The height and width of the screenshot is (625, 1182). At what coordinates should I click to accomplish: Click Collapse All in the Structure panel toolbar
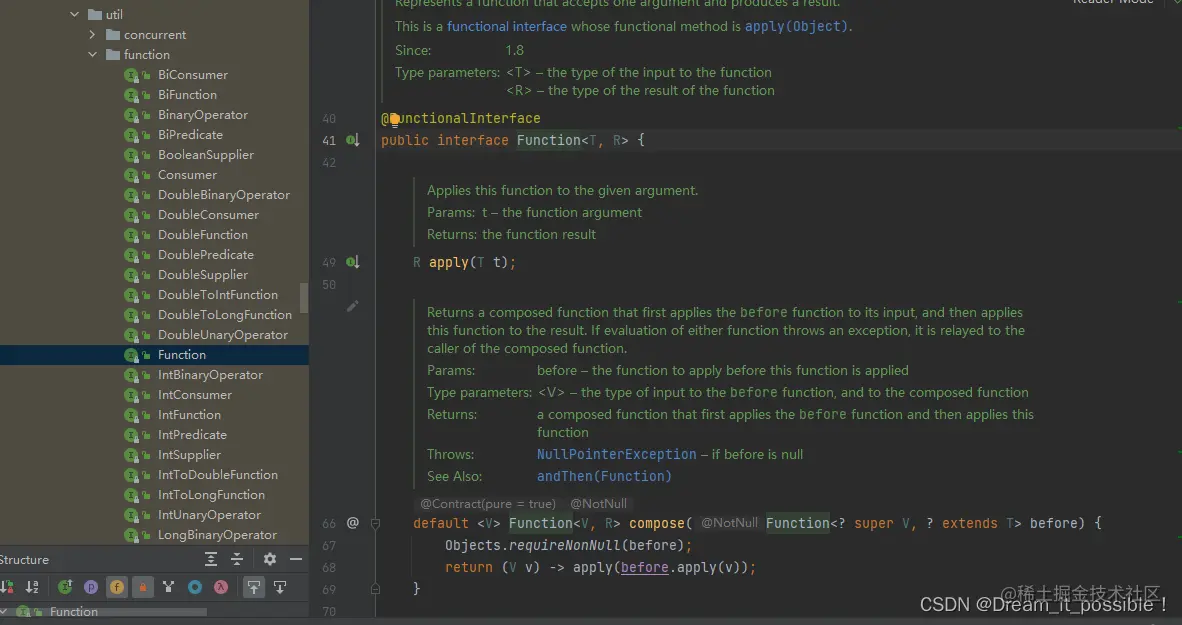tap(237, 560)
